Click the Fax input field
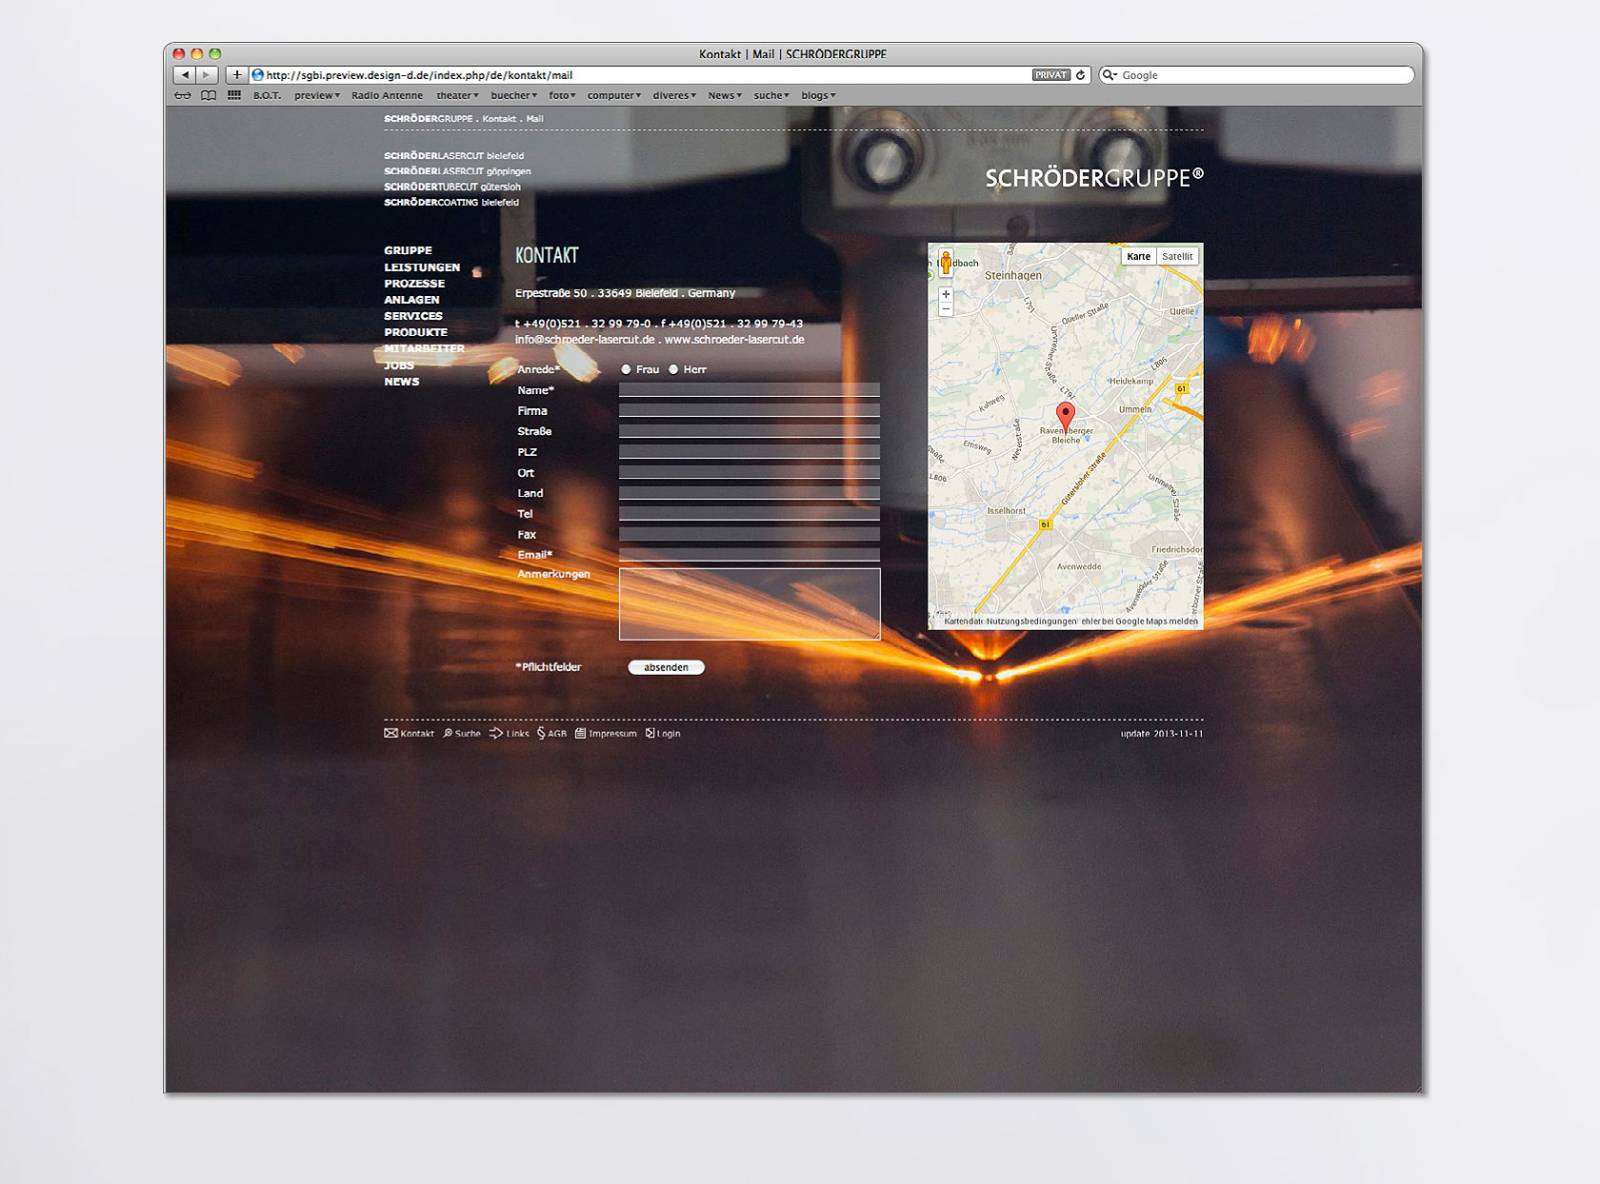Screen dimensions: 1600x1184 click(x=749, y=534)
